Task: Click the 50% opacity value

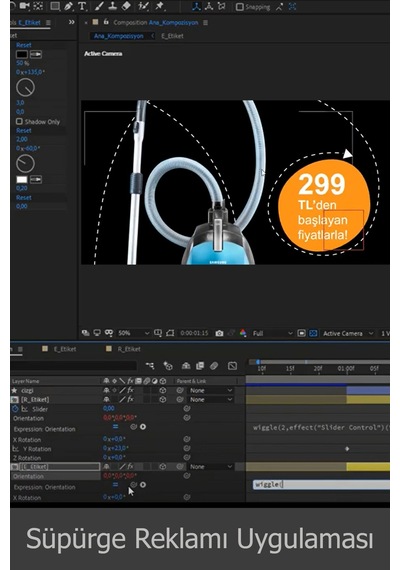Action: click(x=23, y=63)
